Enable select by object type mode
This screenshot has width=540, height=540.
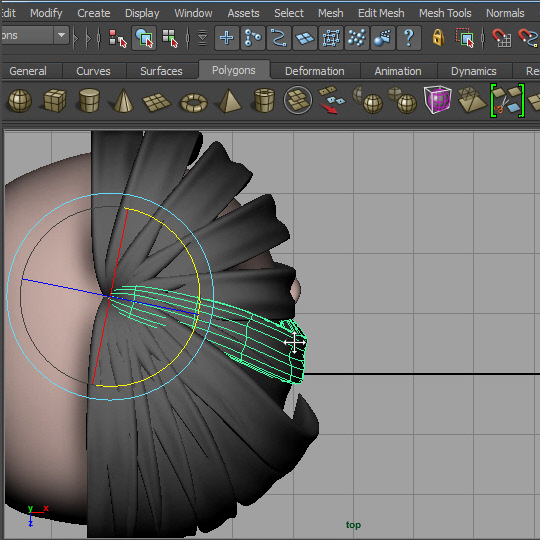point(144,38)
